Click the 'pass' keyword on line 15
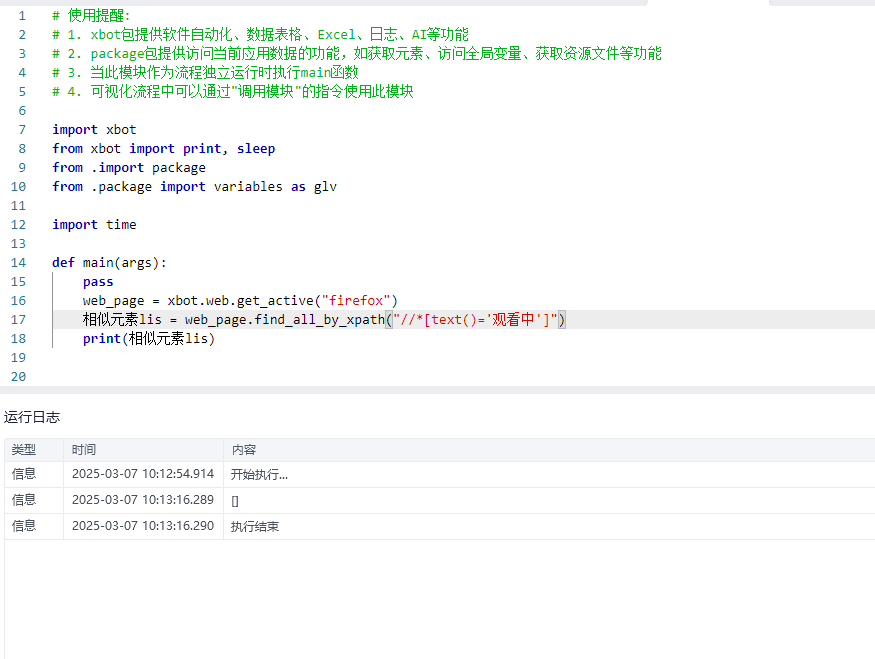Screen dimensions: 875x659 (x=98, y=282)
